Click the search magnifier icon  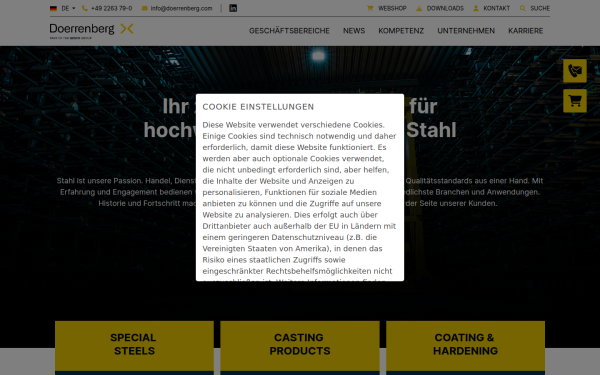coord(522,8)
